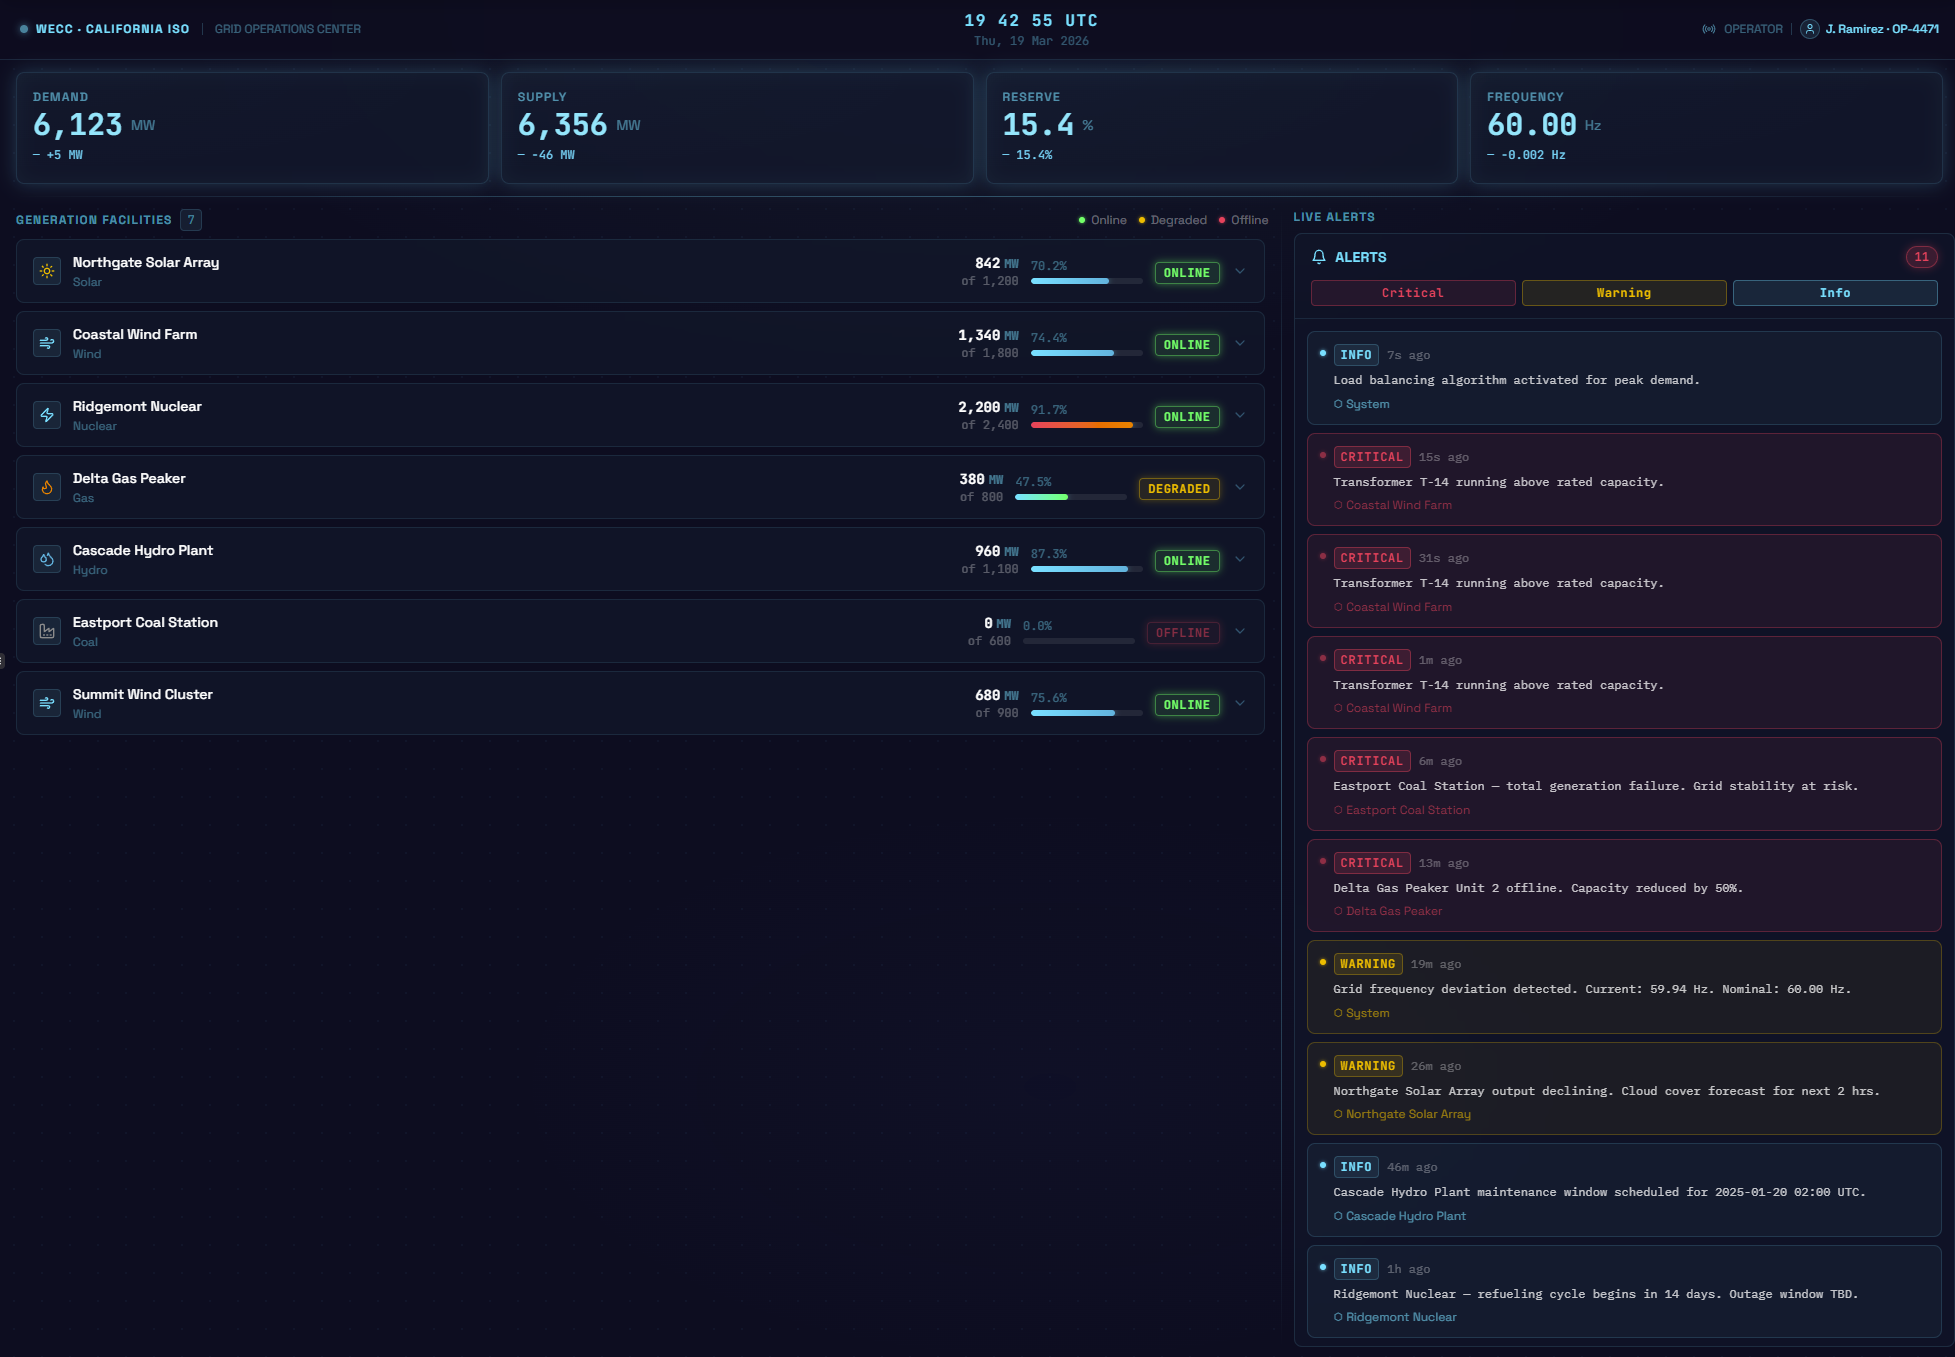The width and height of the screenshot is (1955, 1357).
Task: Toggle the Critical alerts filter
Action: (1412, 293)
